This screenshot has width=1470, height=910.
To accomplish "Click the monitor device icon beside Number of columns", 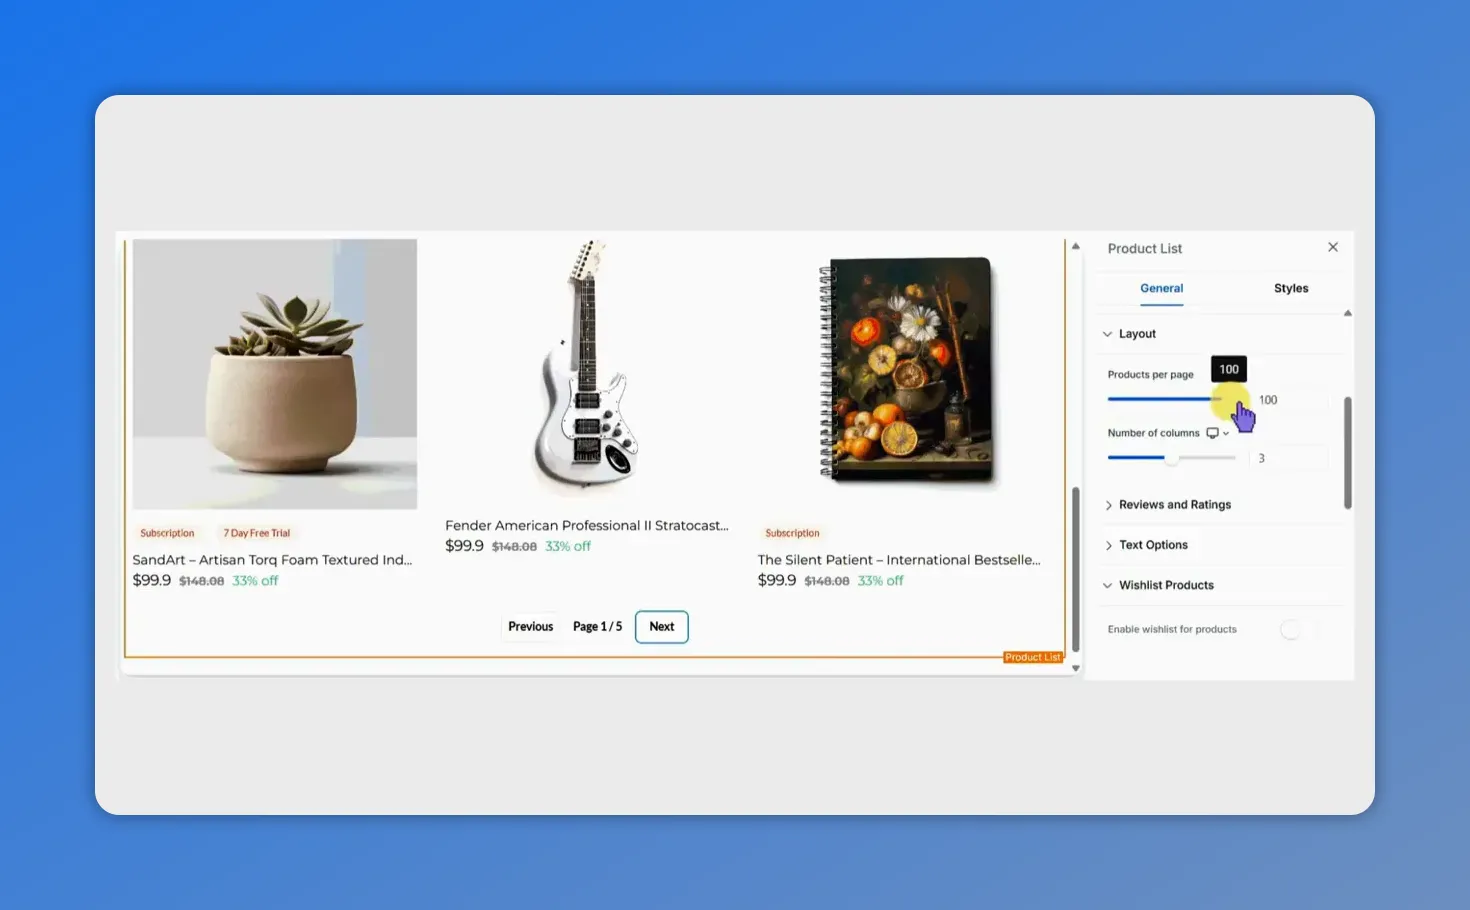I will (1212, 433).
